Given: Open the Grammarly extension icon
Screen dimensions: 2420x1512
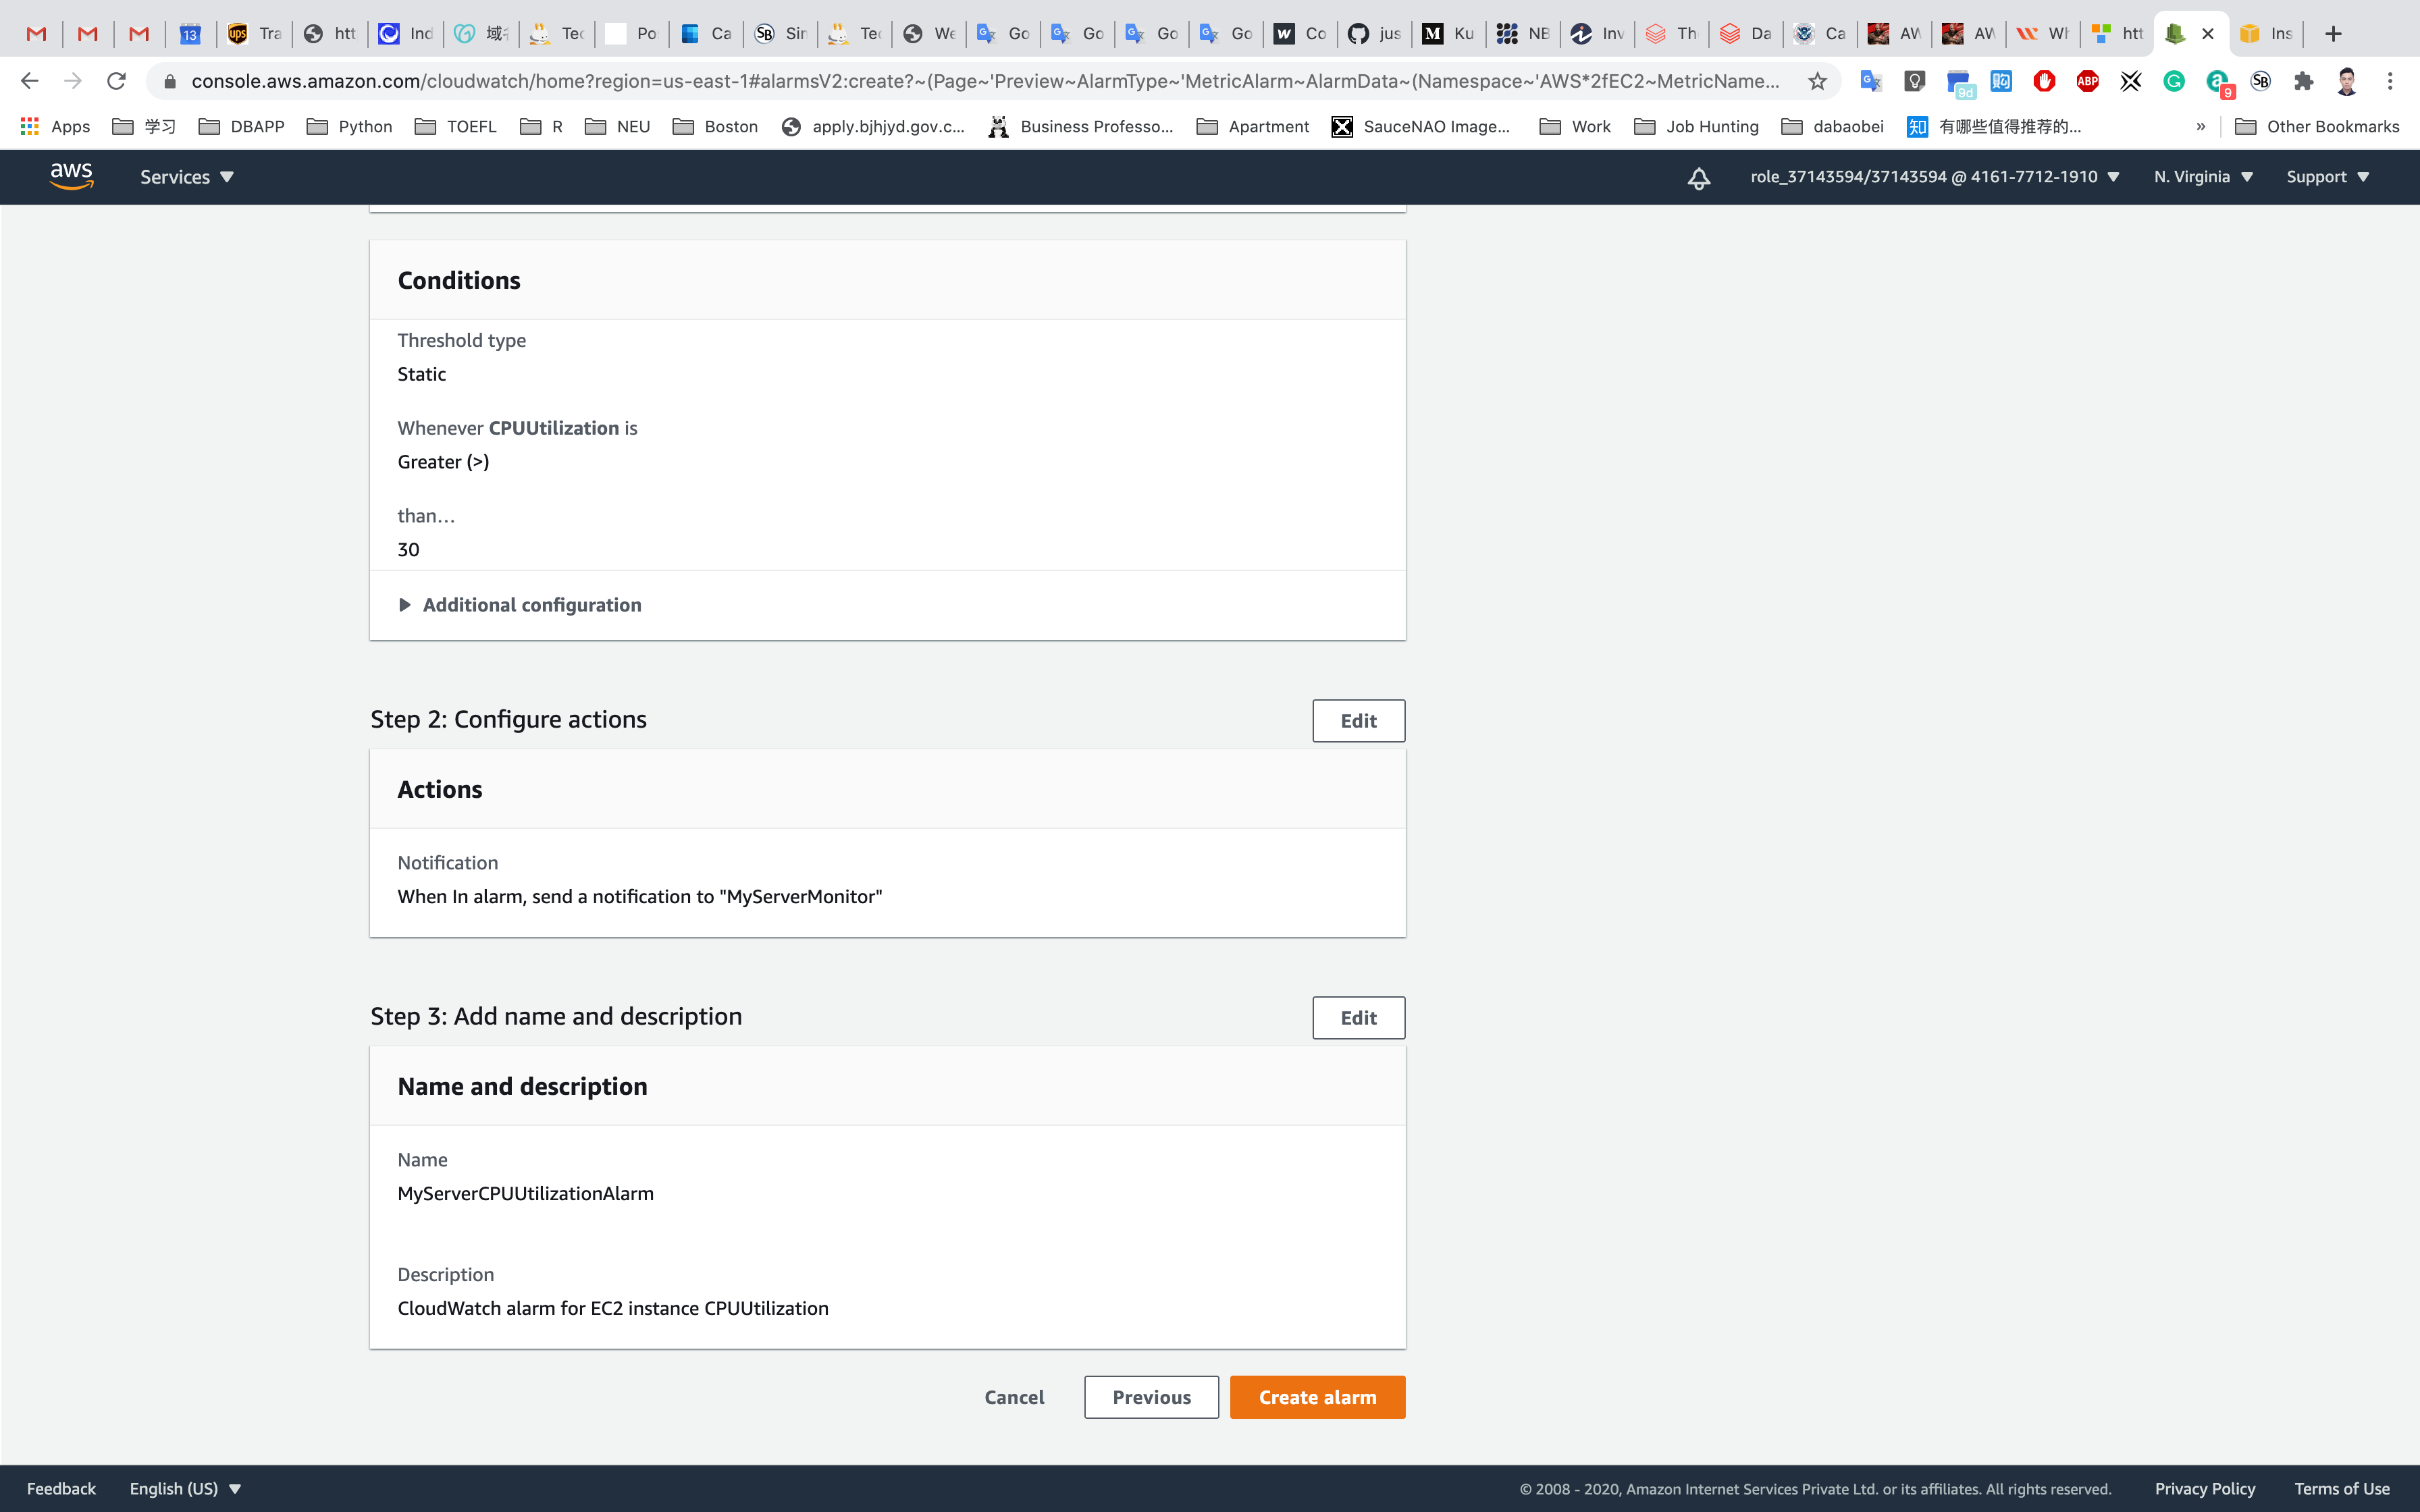Looking at the screenshot, I should (x=2173, y=81).
